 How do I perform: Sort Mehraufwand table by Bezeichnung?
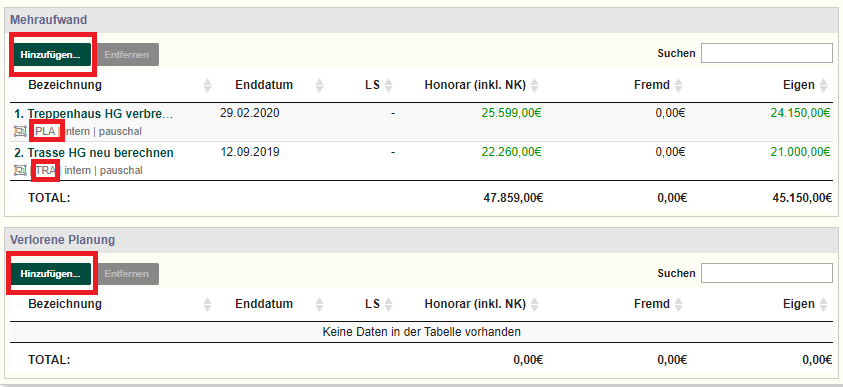pos(65,85)
